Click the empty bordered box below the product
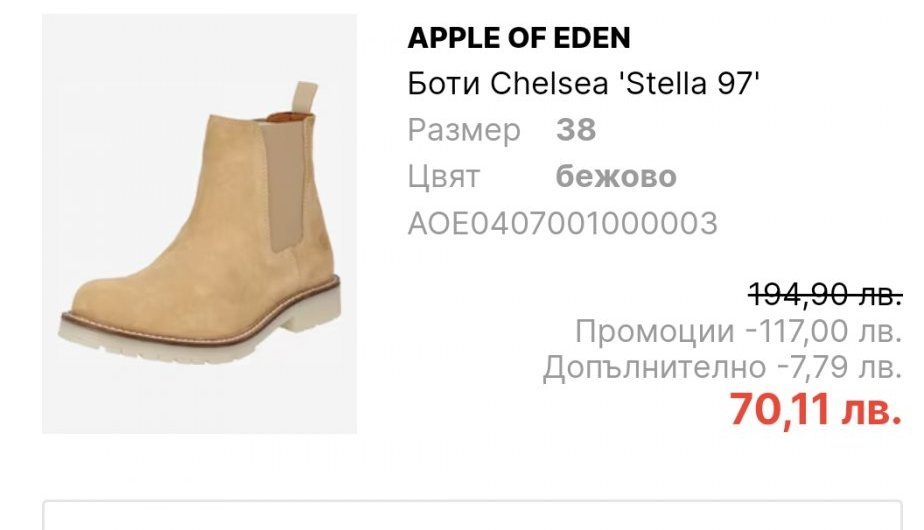The height and width of the screenshot is (530, 924). 472,515
